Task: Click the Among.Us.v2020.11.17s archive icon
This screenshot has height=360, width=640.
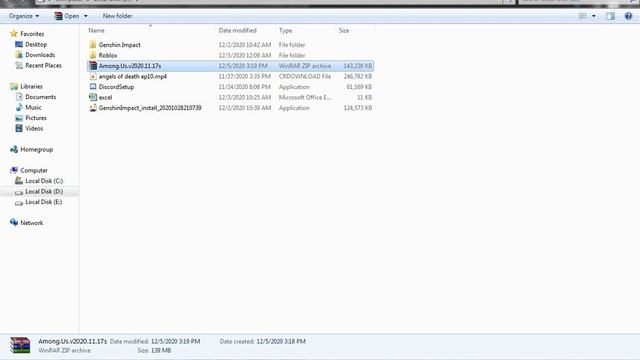Action: pos(93,66)
